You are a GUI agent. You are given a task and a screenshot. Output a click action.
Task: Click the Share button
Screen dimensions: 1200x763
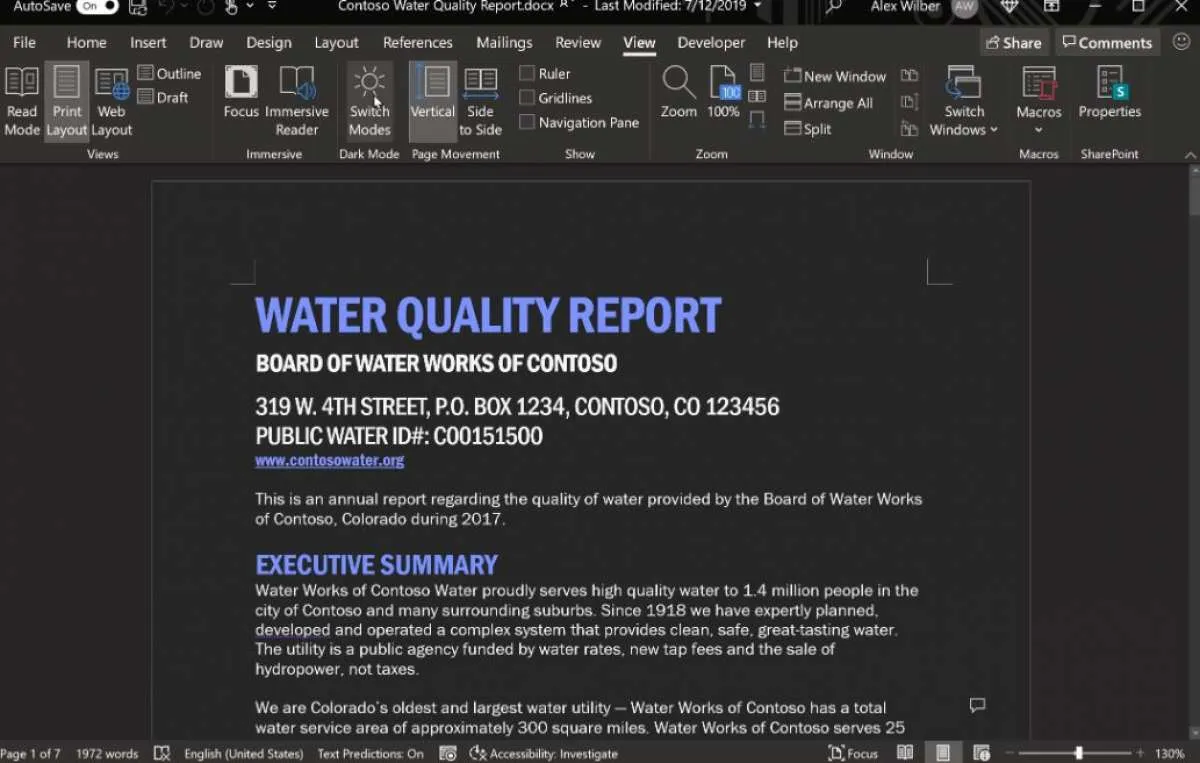pyautogui.click(x=1013, y=43)
